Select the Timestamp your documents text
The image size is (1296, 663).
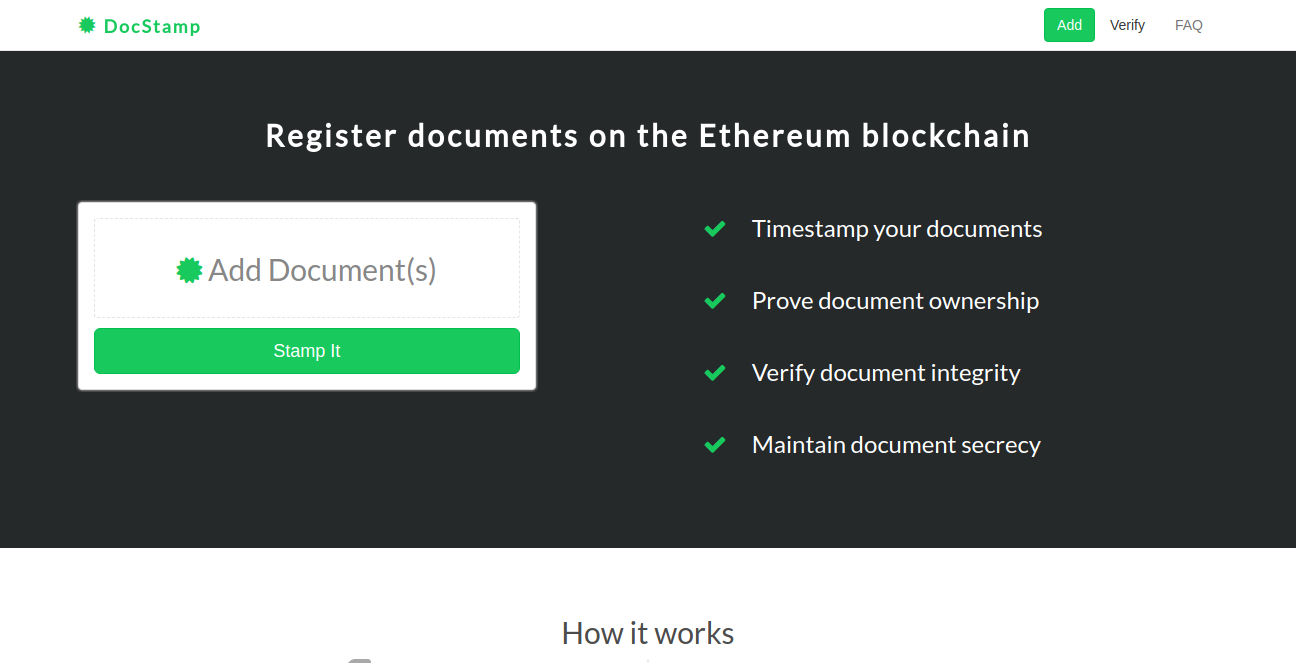pos(897,229)
